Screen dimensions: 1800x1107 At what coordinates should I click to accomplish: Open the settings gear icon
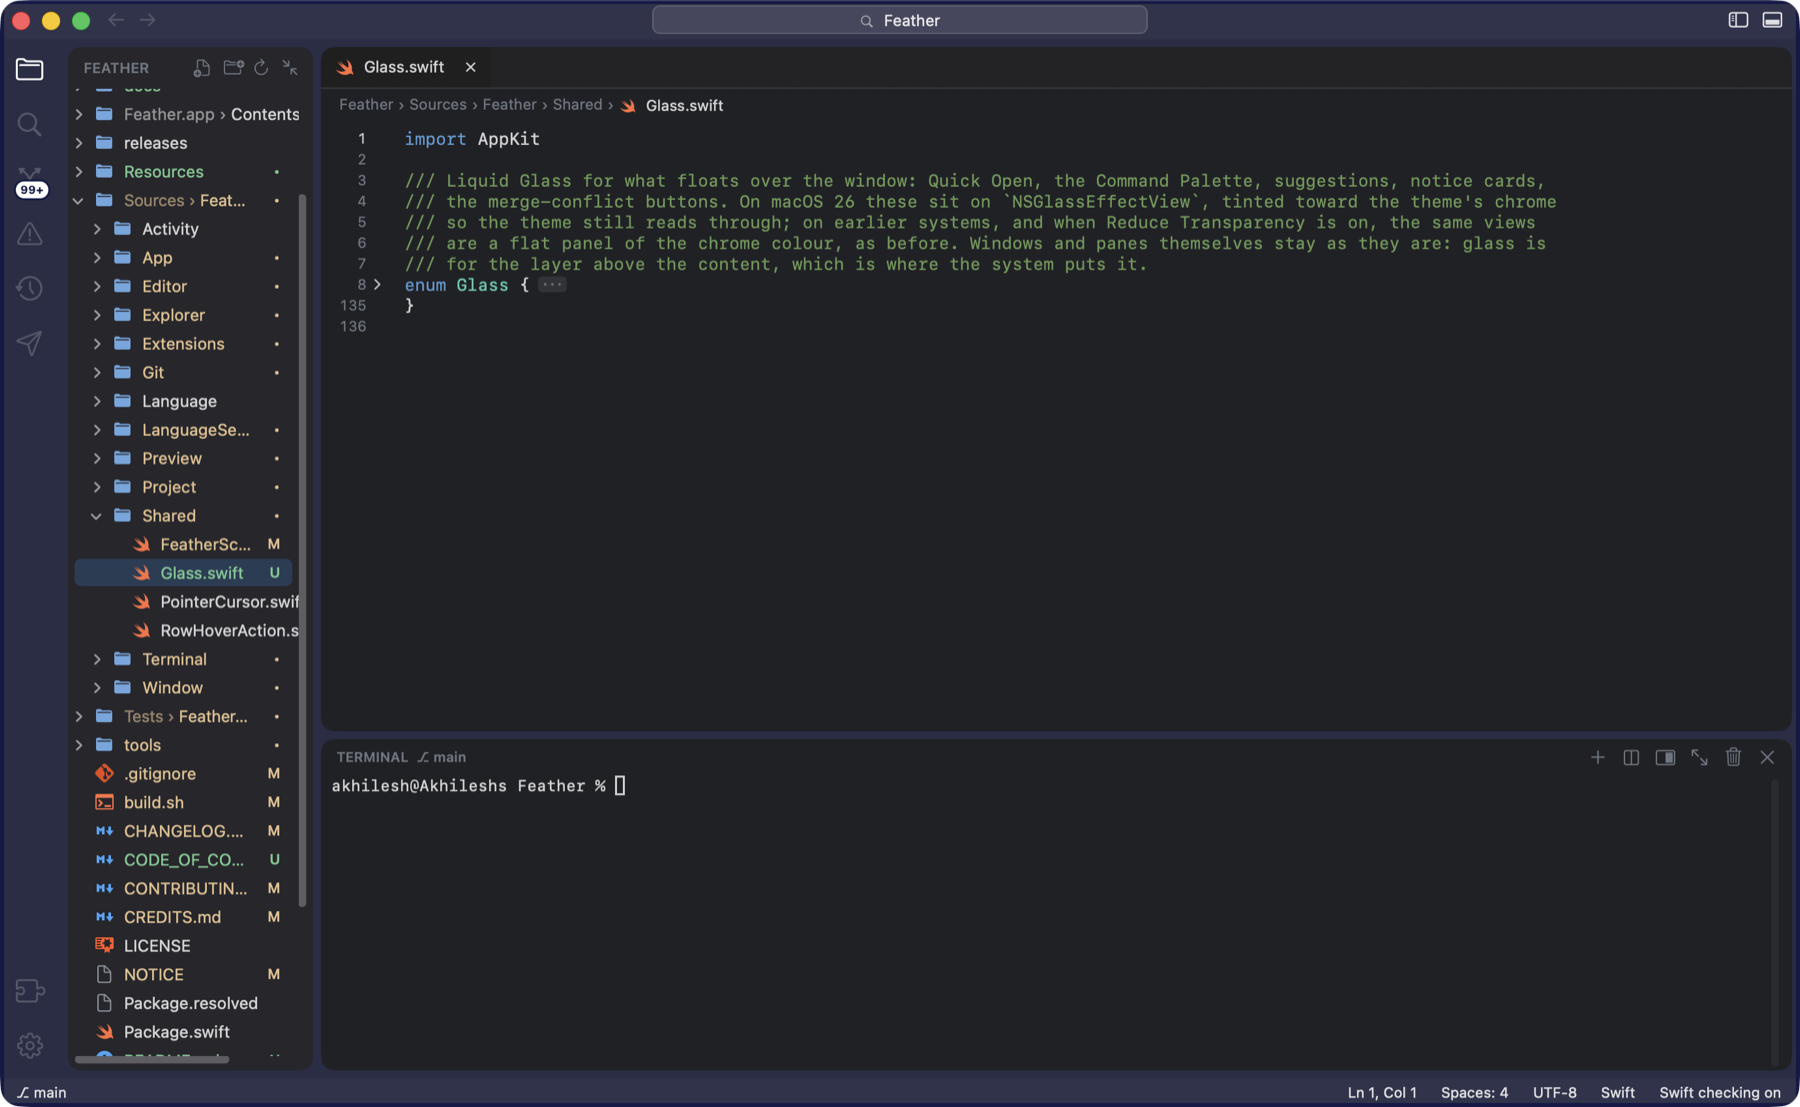click(x=30, y=1046)
